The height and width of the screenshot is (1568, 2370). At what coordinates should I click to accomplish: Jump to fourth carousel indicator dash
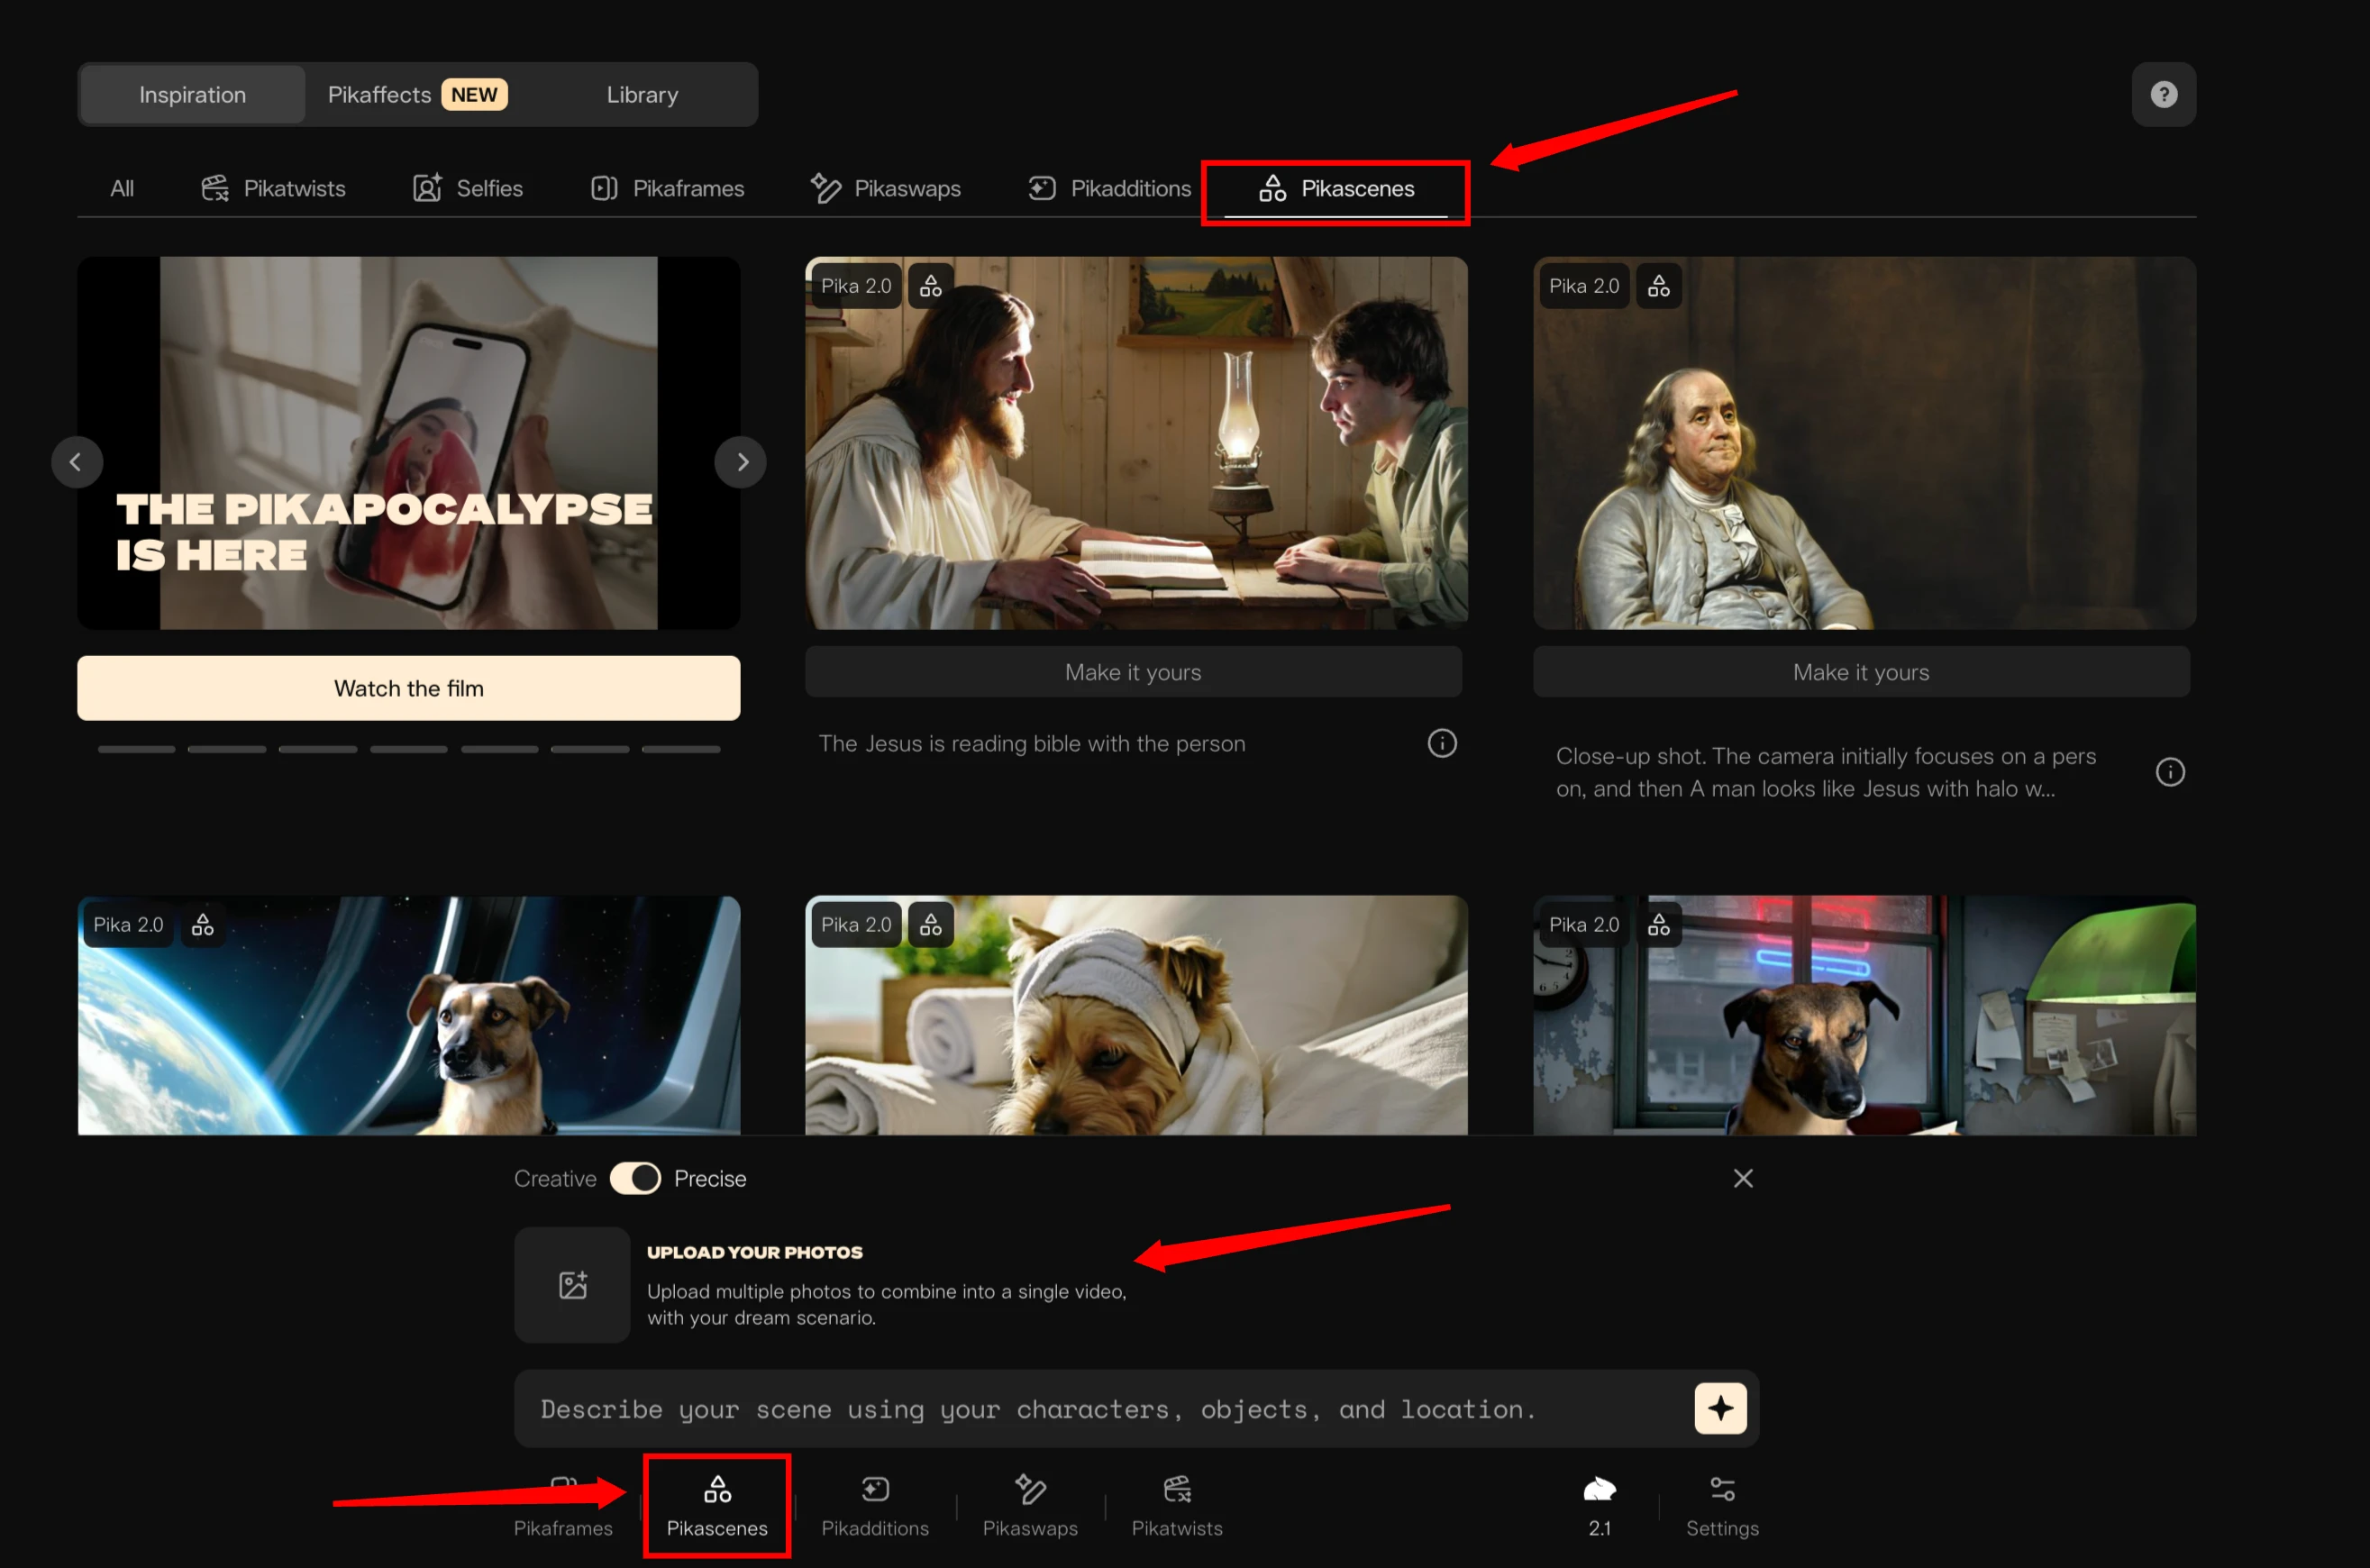click(x=408, y=749)
